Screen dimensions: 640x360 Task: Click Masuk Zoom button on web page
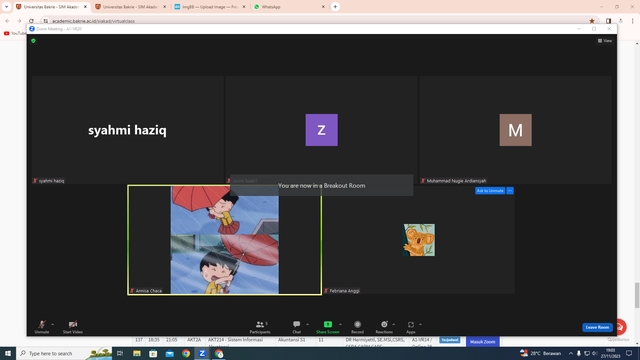tap(482, 342)
